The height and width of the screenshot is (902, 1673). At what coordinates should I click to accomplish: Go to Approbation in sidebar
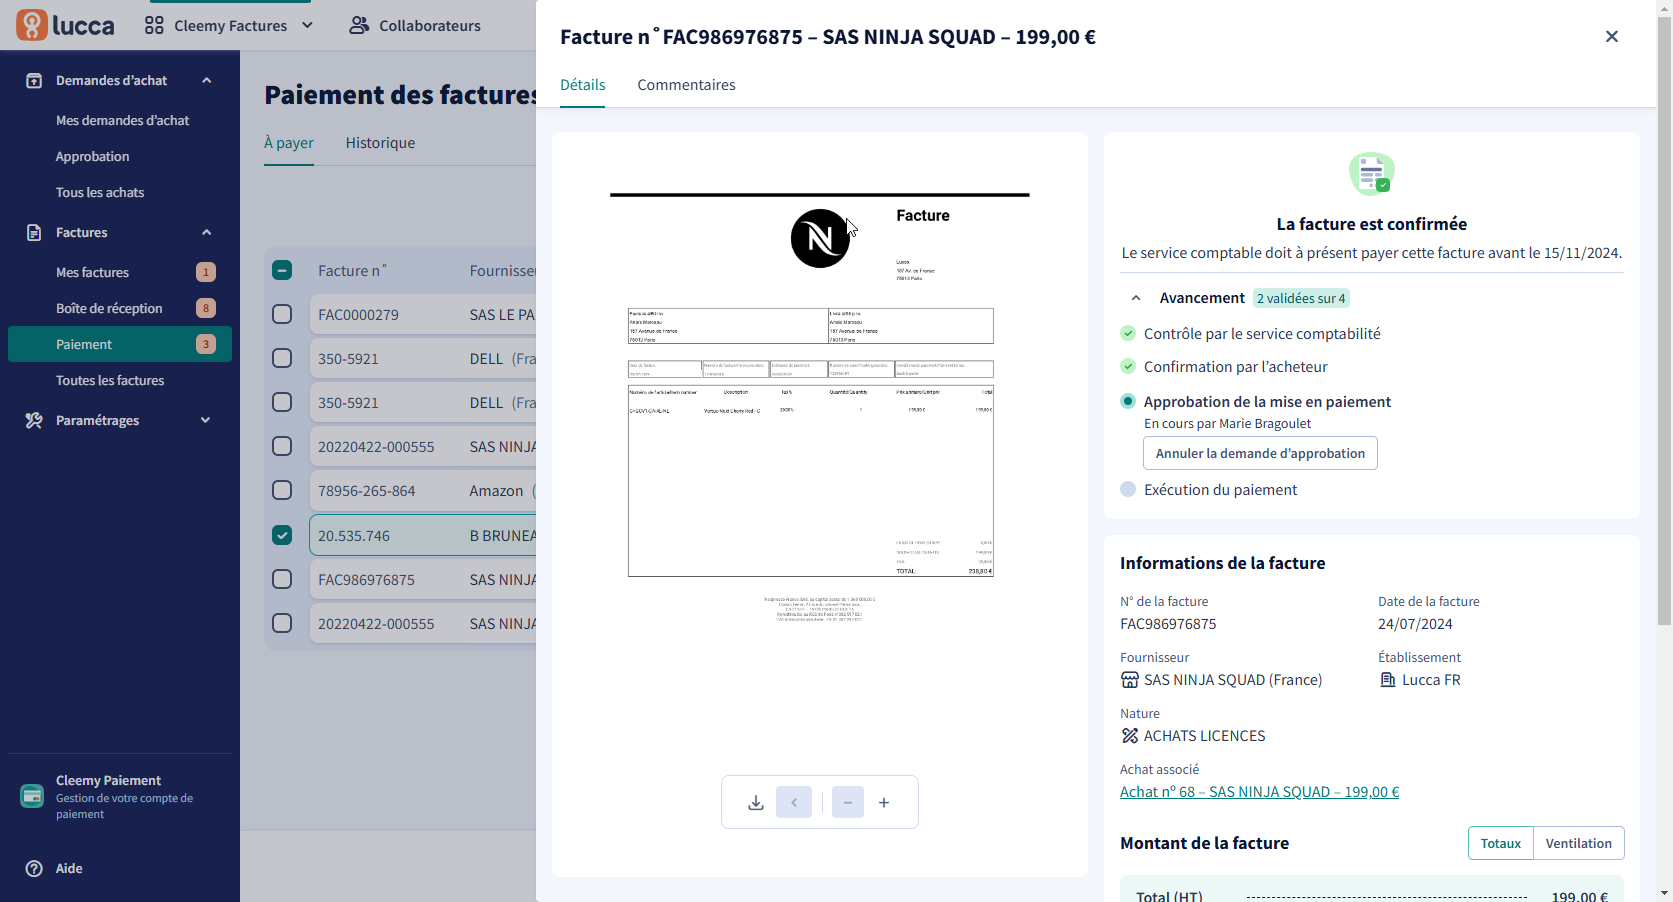[x=92, y=156]
